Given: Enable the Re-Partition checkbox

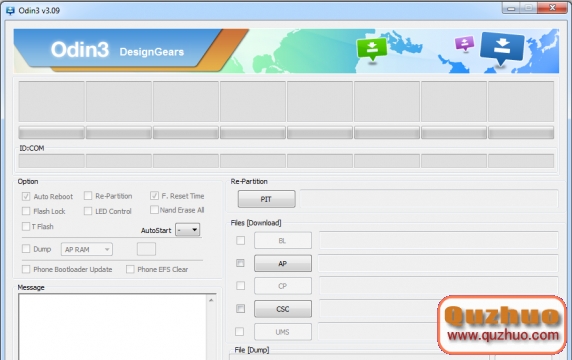Looking at the screenshot, I should click(x=88, y=196).
